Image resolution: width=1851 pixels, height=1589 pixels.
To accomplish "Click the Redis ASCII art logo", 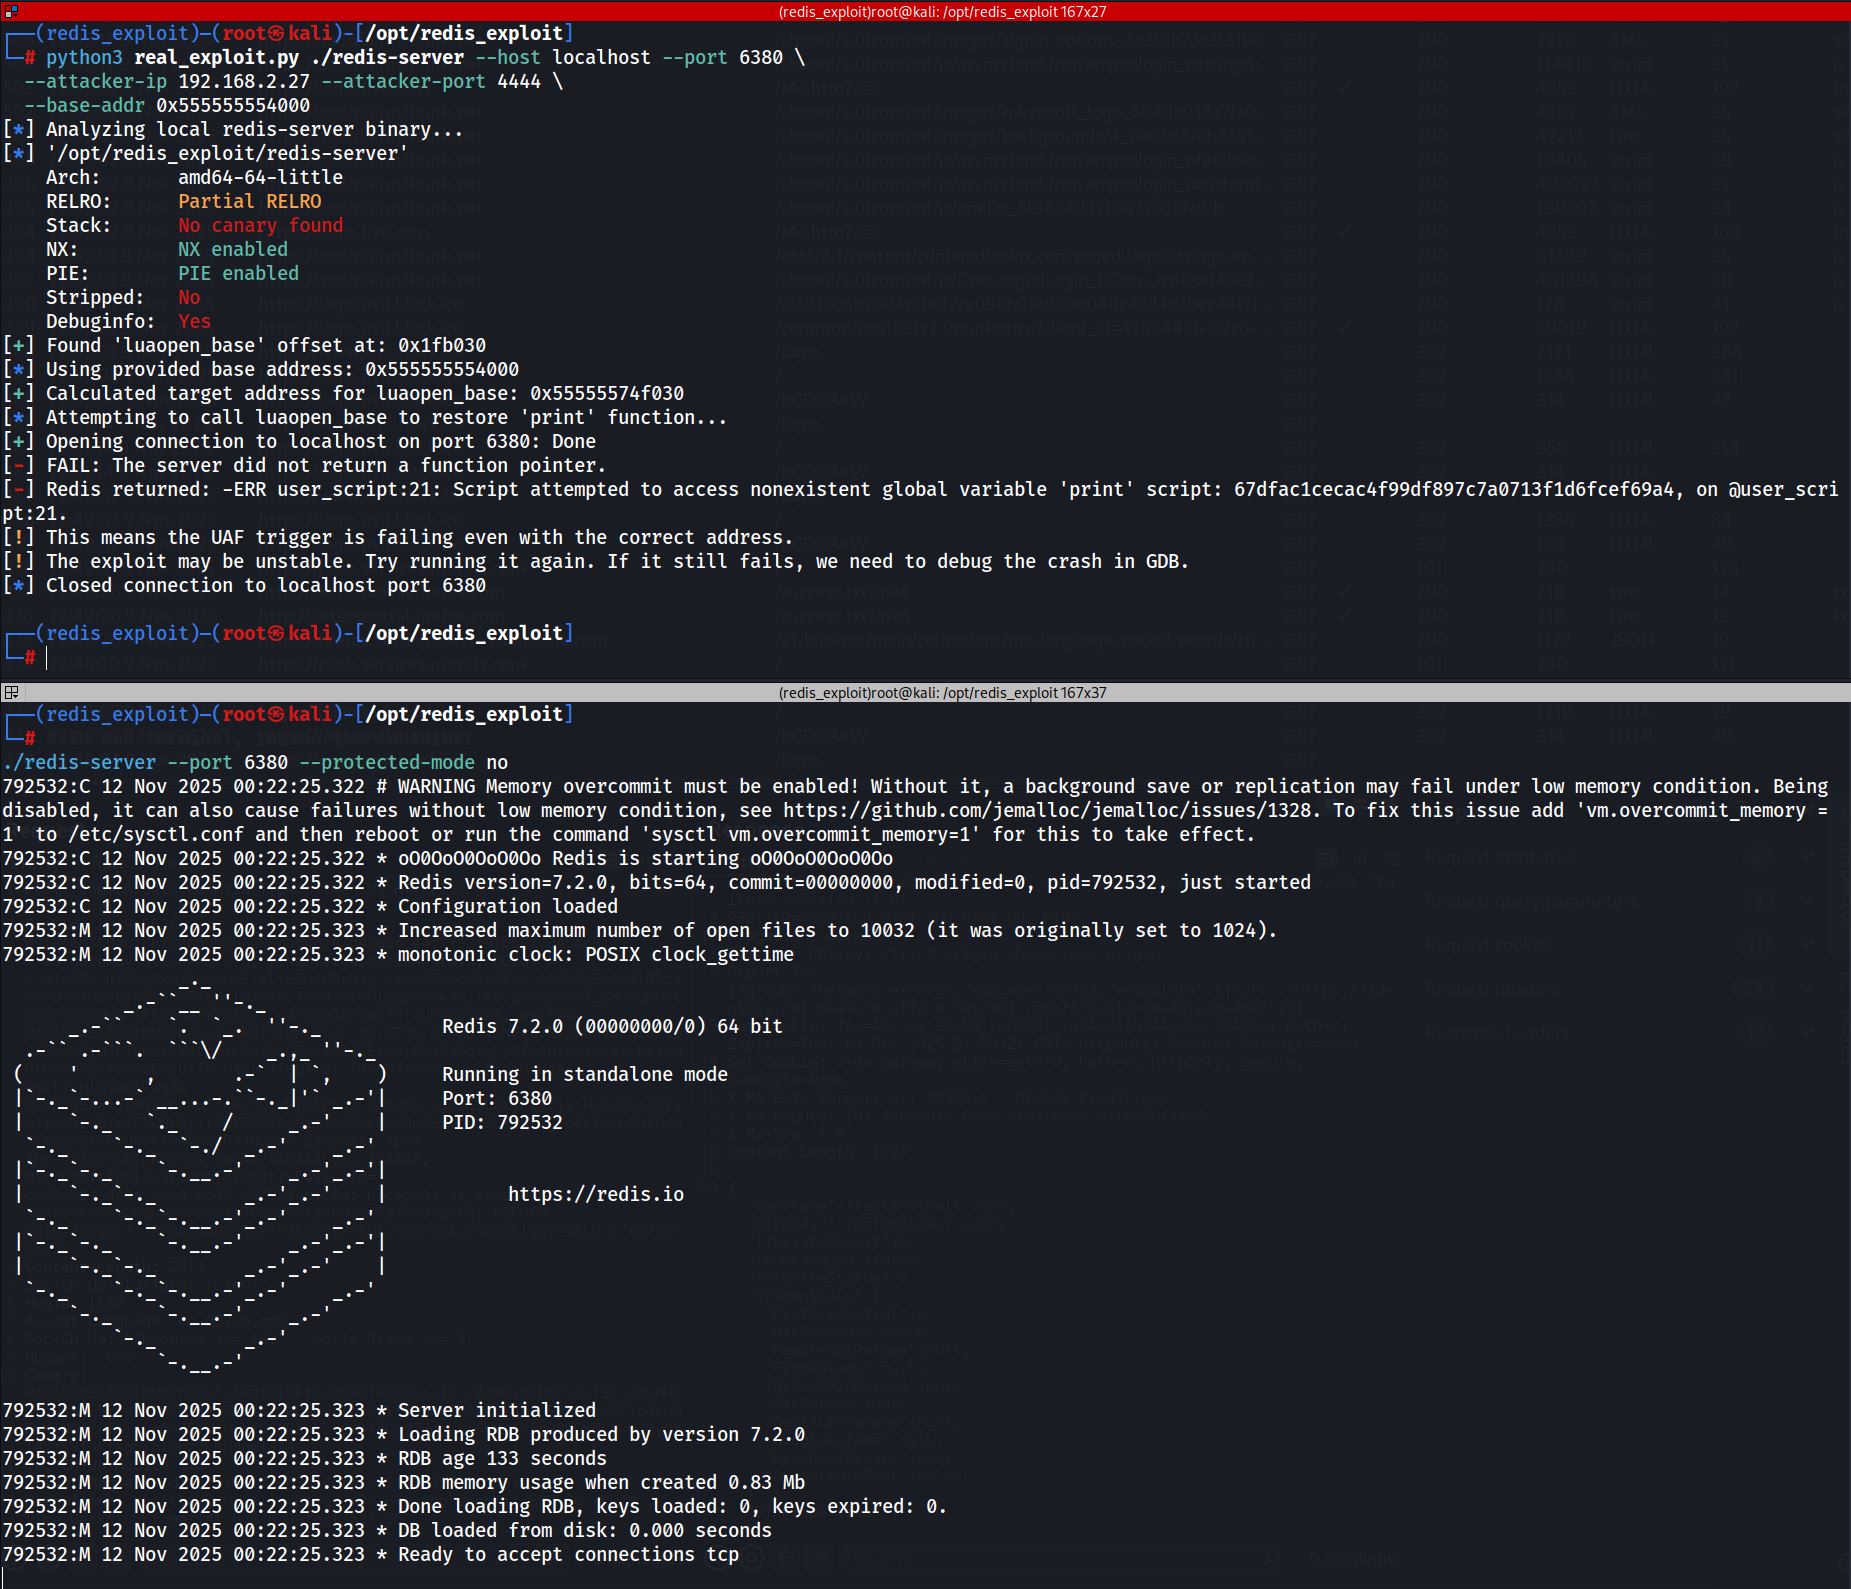I will 200,1176.
